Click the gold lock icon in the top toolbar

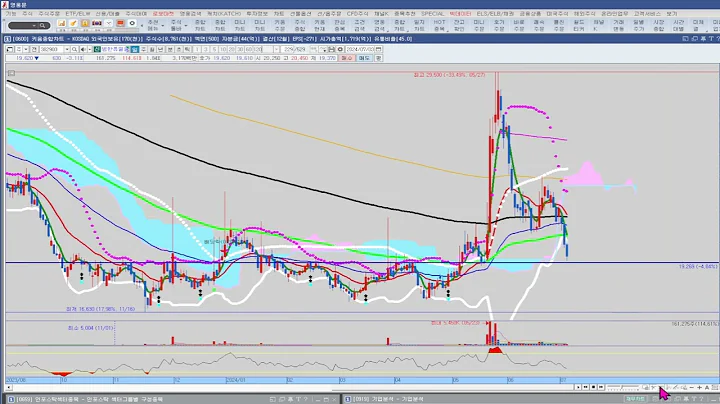coord(85,23)
